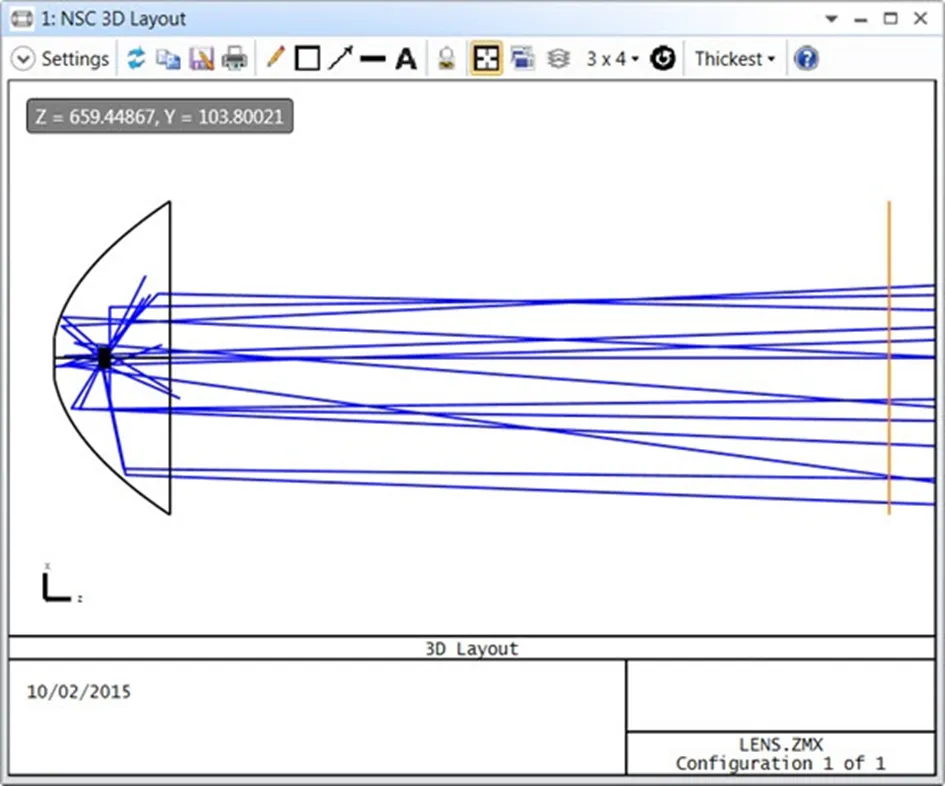Print the layout with the printer icon

coord(234,59)
